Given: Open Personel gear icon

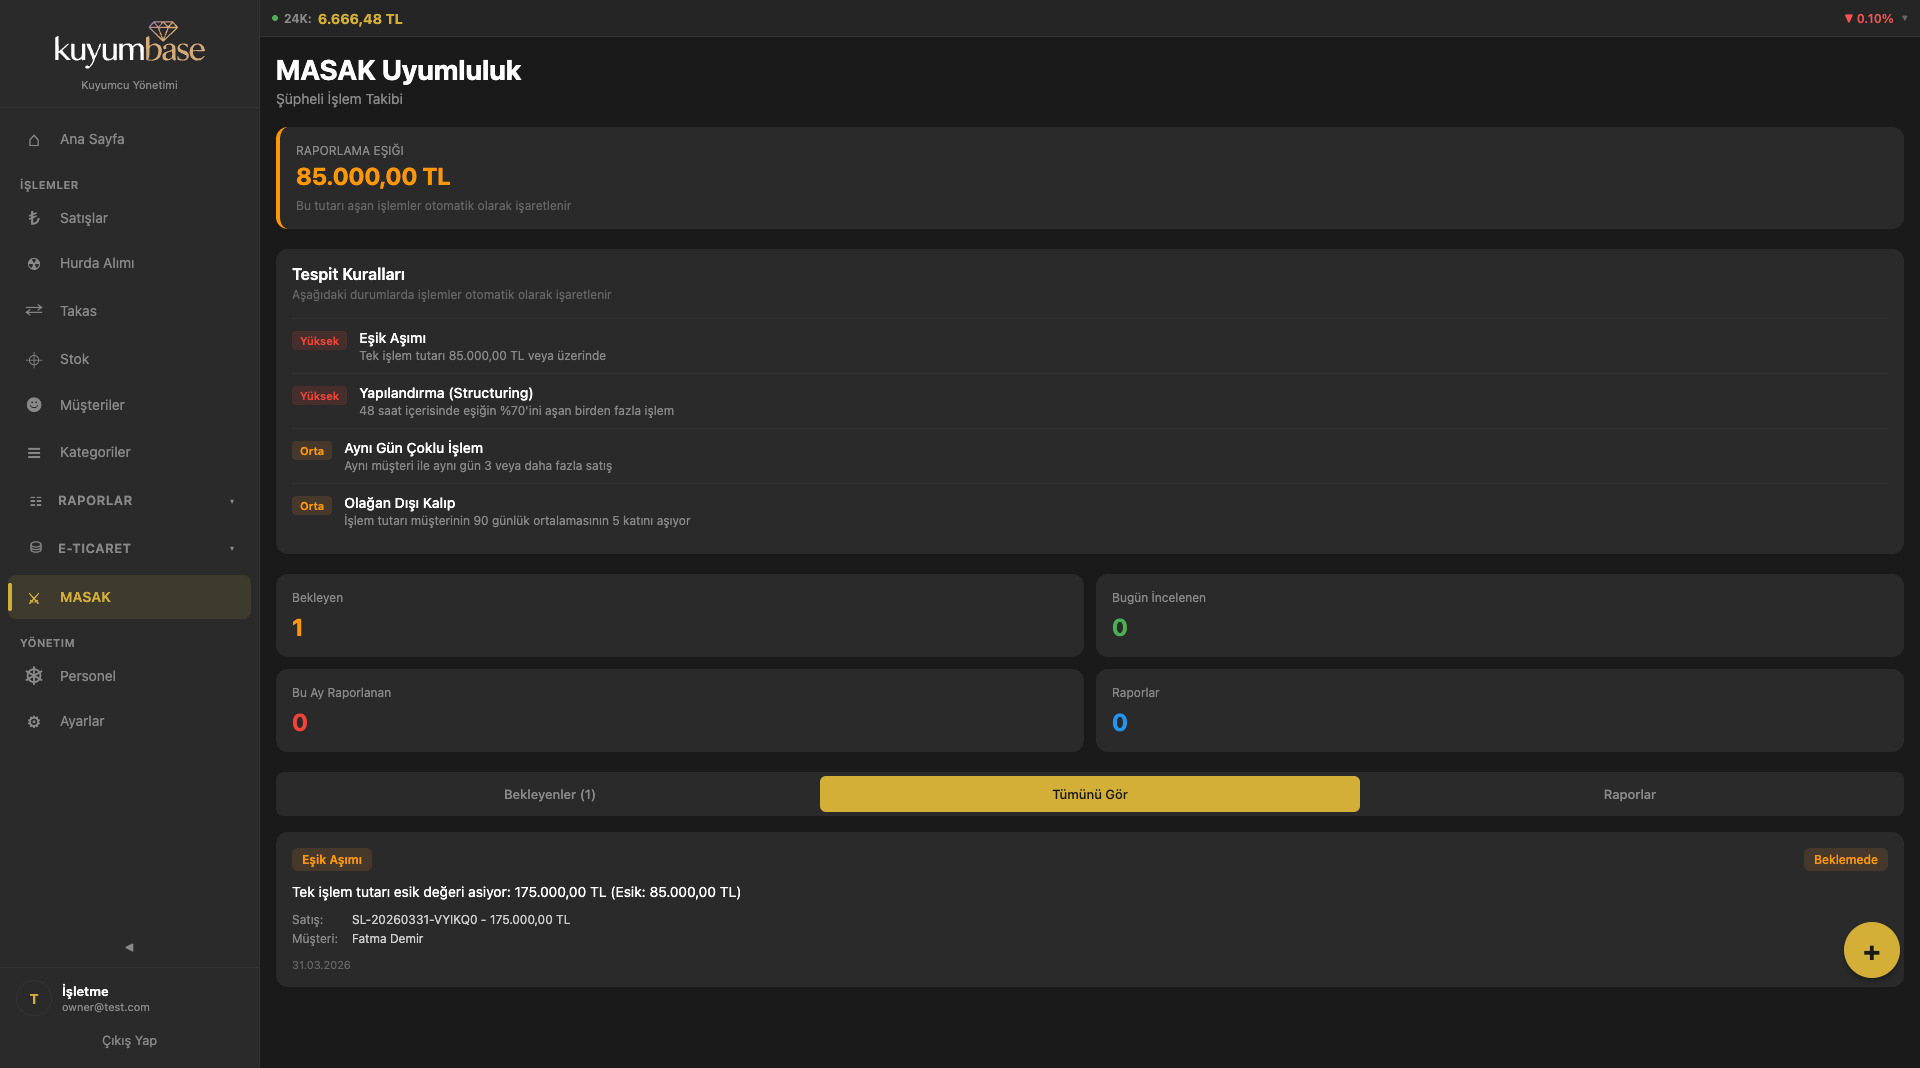Looking at the screenshot, I should (x=34, y=676).
